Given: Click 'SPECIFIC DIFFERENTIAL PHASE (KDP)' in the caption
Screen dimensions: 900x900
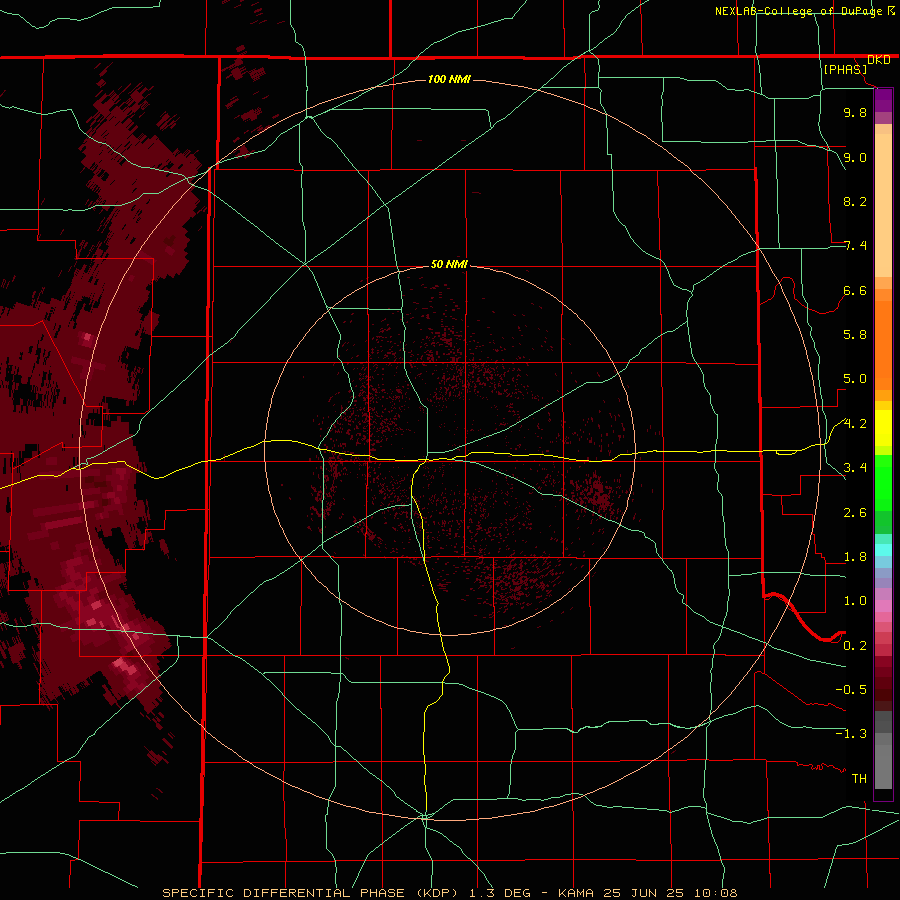Looking at the screenshot, I should pyautogui.click(x=312, y=893).
